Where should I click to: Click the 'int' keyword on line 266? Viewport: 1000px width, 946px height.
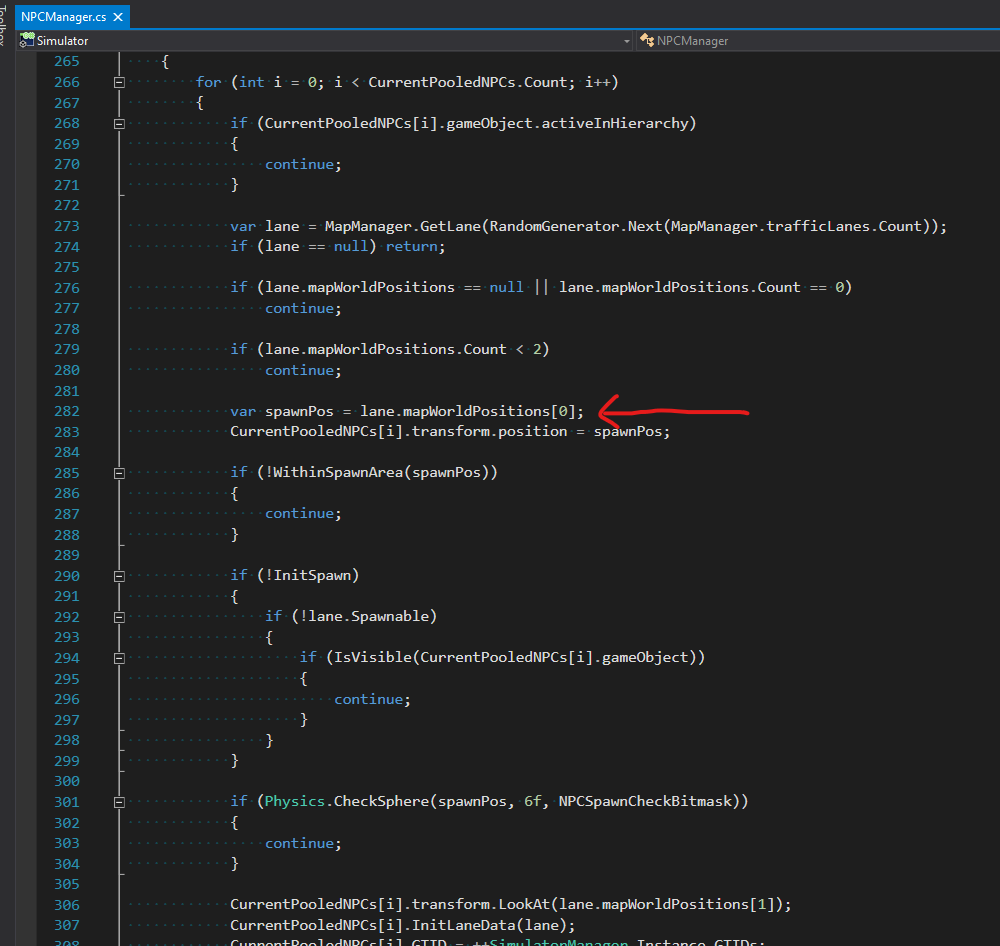point(252,82)
